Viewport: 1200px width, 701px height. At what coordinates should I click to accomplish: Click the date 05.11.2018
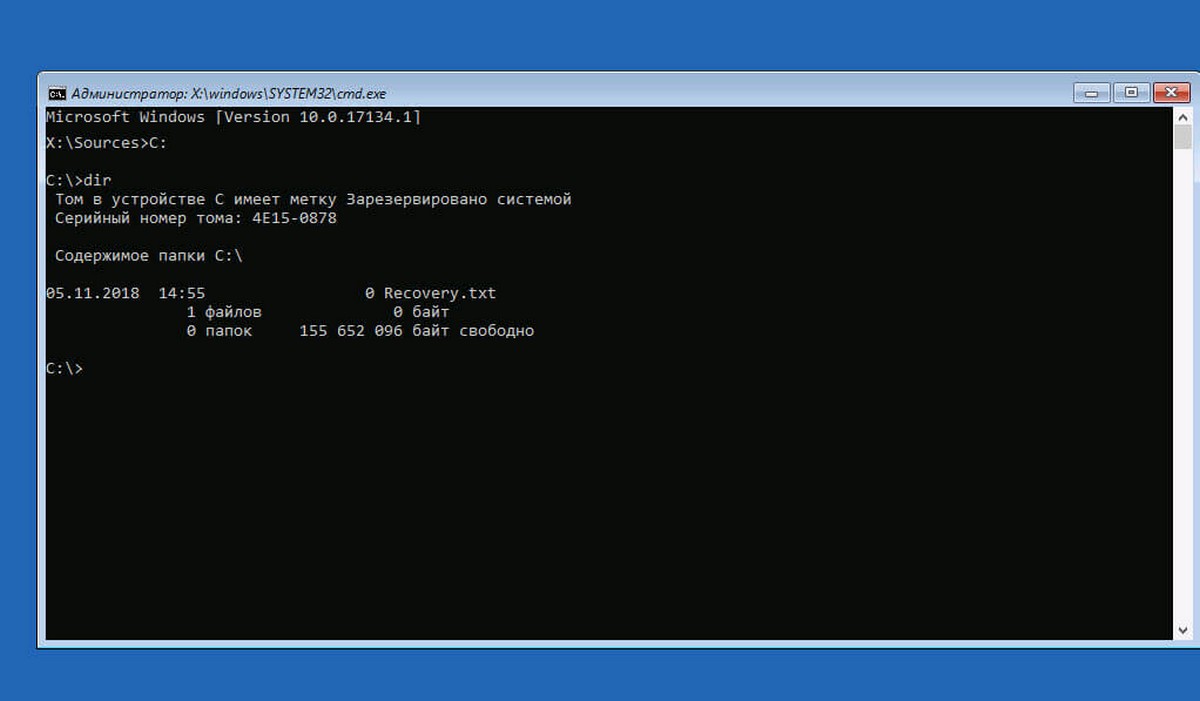pos(93,293)
